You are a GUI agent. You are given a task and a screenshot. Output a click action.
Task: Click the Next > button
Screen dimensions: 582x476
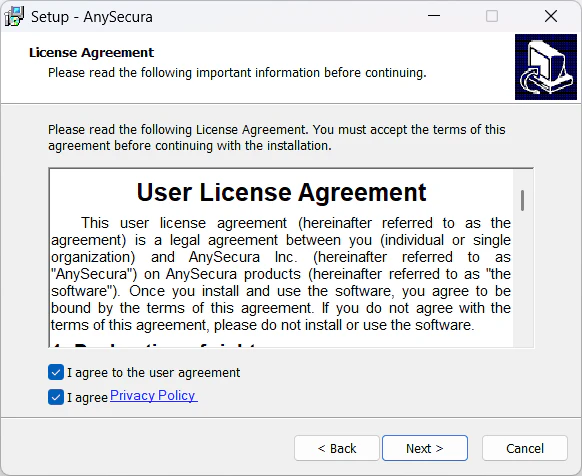click(x=425, y=448)
